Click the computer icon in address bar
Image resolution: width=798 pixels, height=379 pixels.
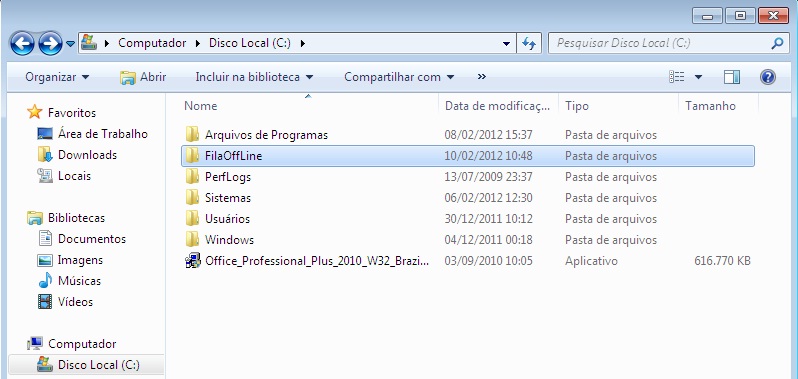point(89,43)
